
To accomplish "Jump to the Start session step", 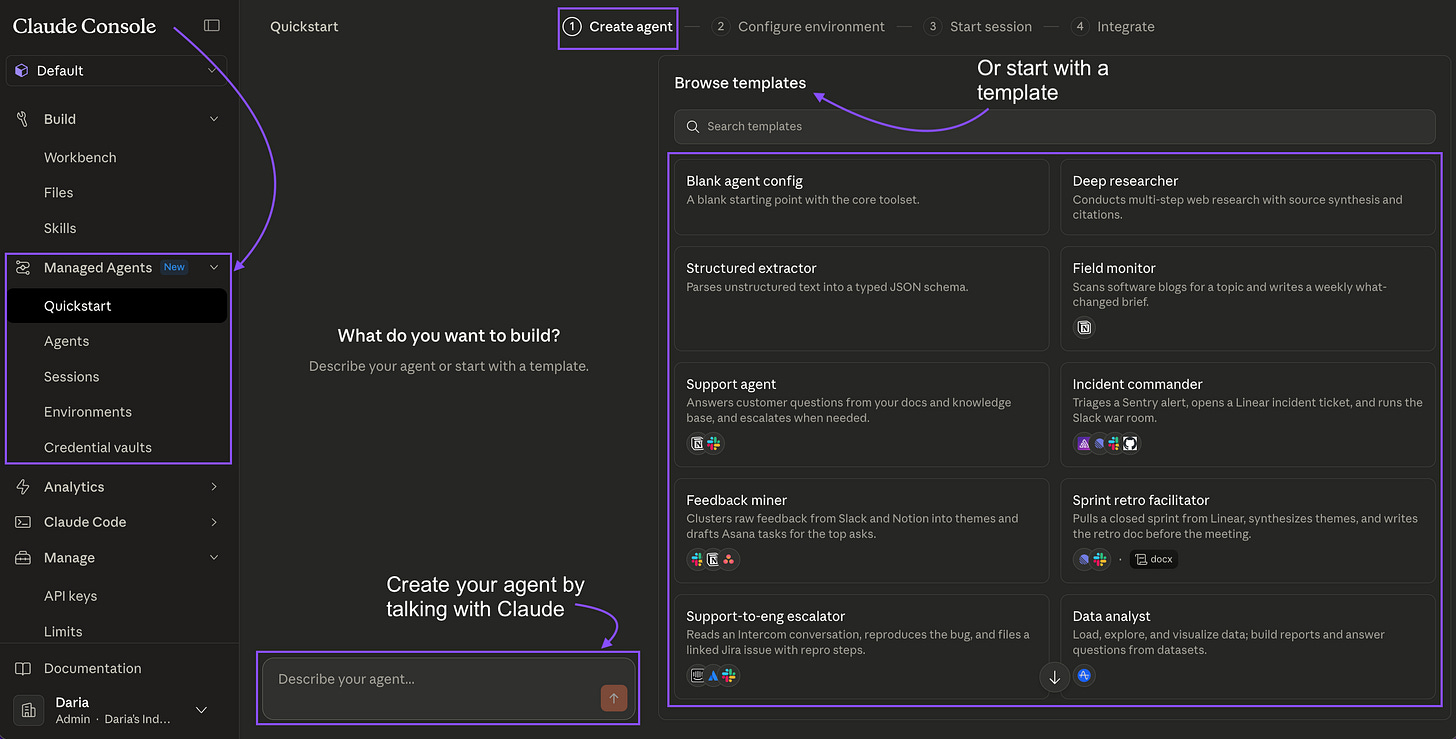I will [x=978, y=27].
